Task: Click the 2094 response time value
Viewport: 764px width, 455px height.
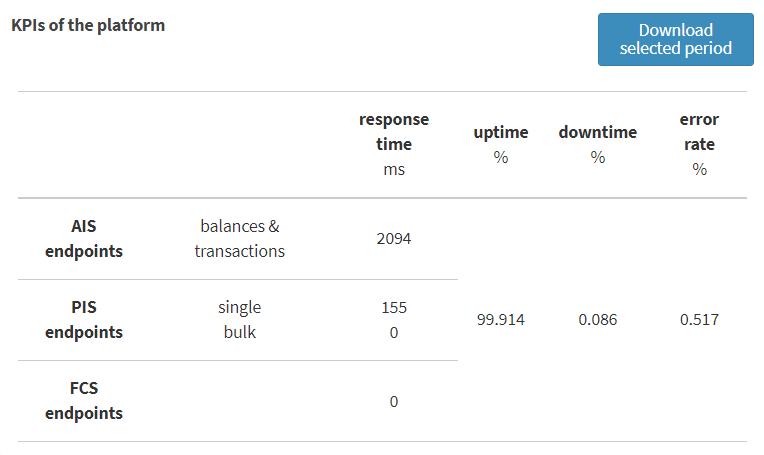Action: 394,239
